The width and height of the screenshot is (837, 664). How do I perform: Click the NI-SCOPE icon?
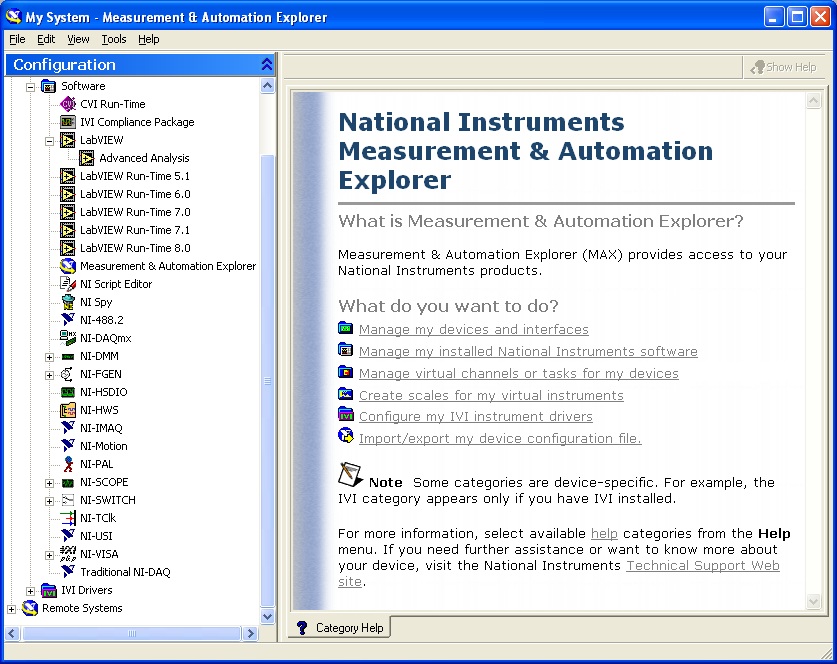pos(68,483)
